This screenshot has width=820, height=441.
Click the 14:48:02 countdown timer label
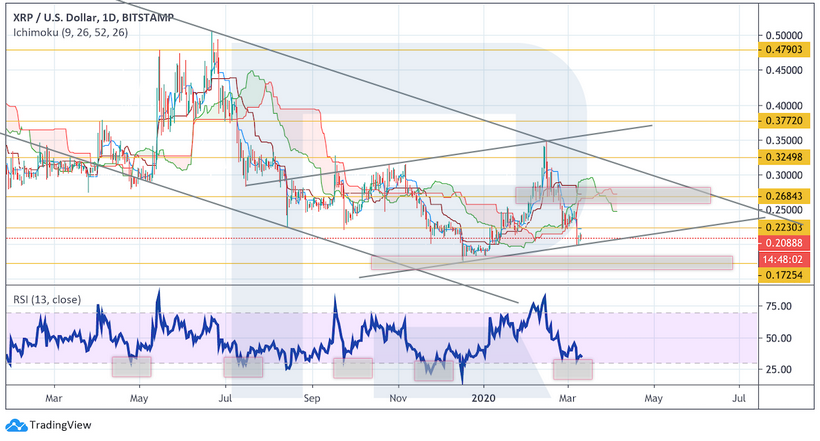point(783,257)
